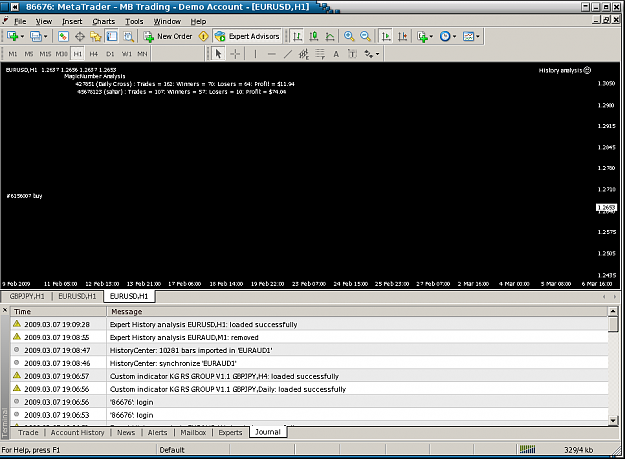Open the Indicators list dropdown
The height and width of the screenshot is (459, 625).
click(425, 37)
